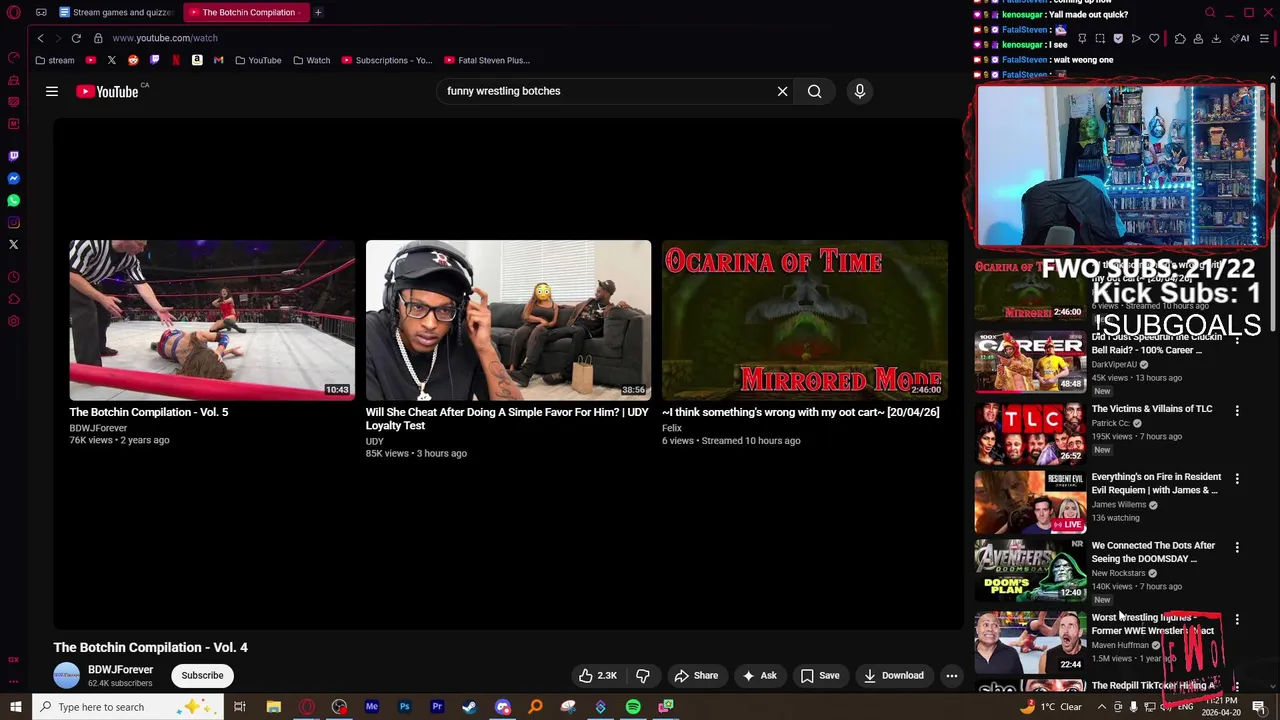This screenshot has height=720, width=1280.
Task: Click the 'Type here to search' taskbar box
Action: [x=128, y=707]
